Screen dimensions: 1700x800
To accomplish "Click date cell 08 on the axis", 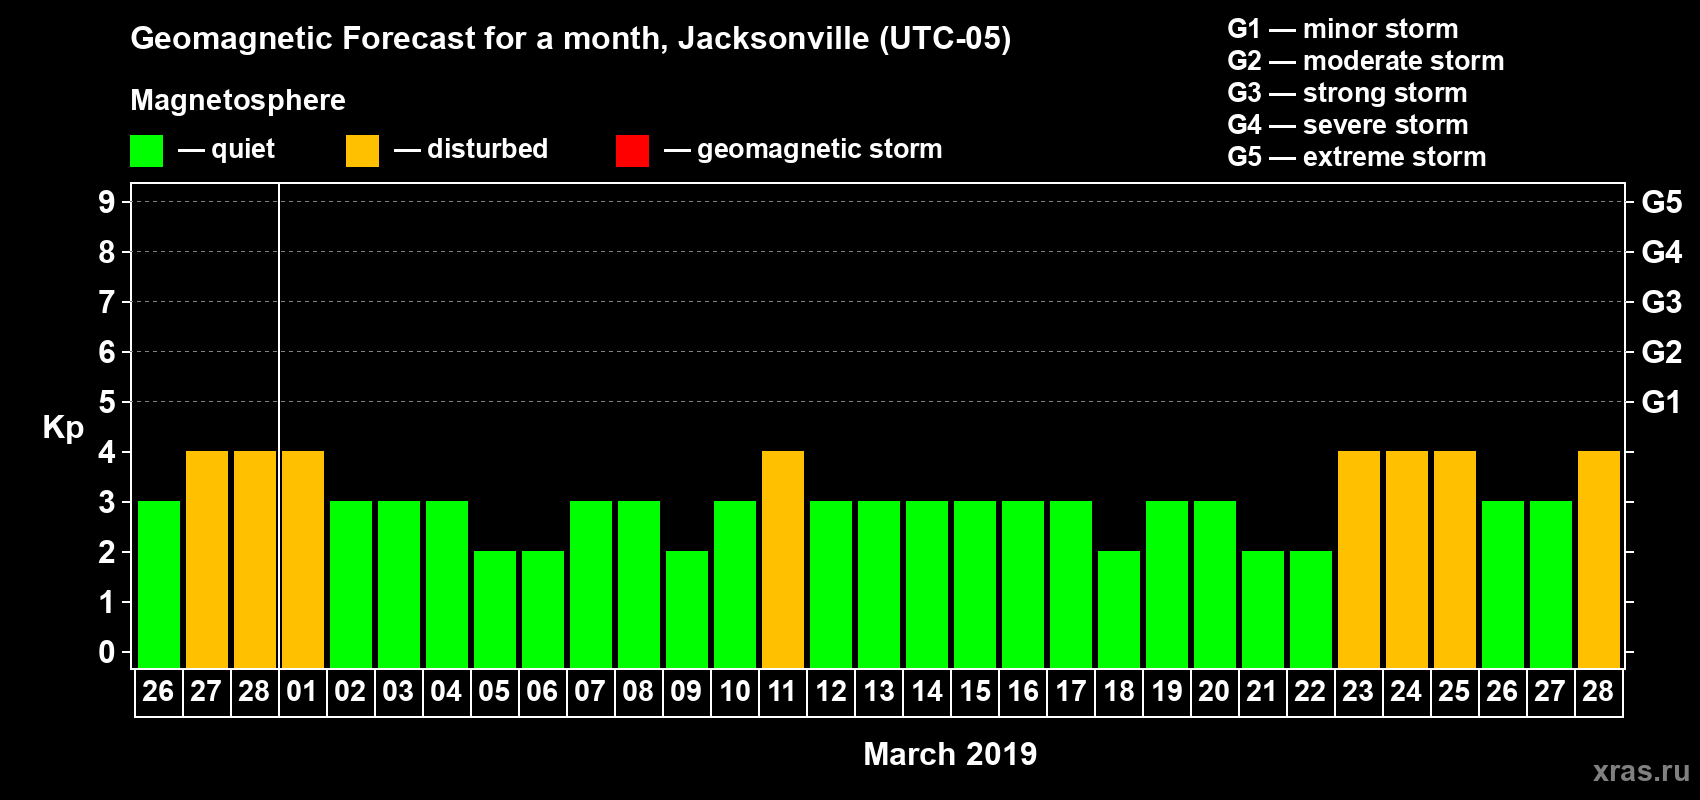I will [x=638, y=692].
